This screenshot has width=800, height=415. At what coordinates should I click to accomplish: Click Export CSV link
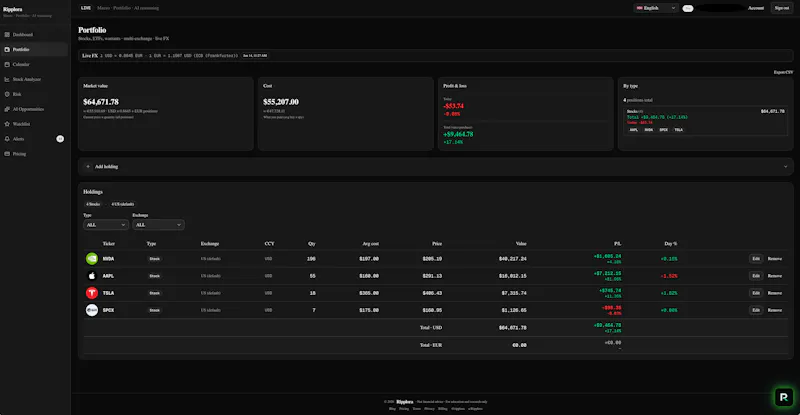(x=783, y=72)
